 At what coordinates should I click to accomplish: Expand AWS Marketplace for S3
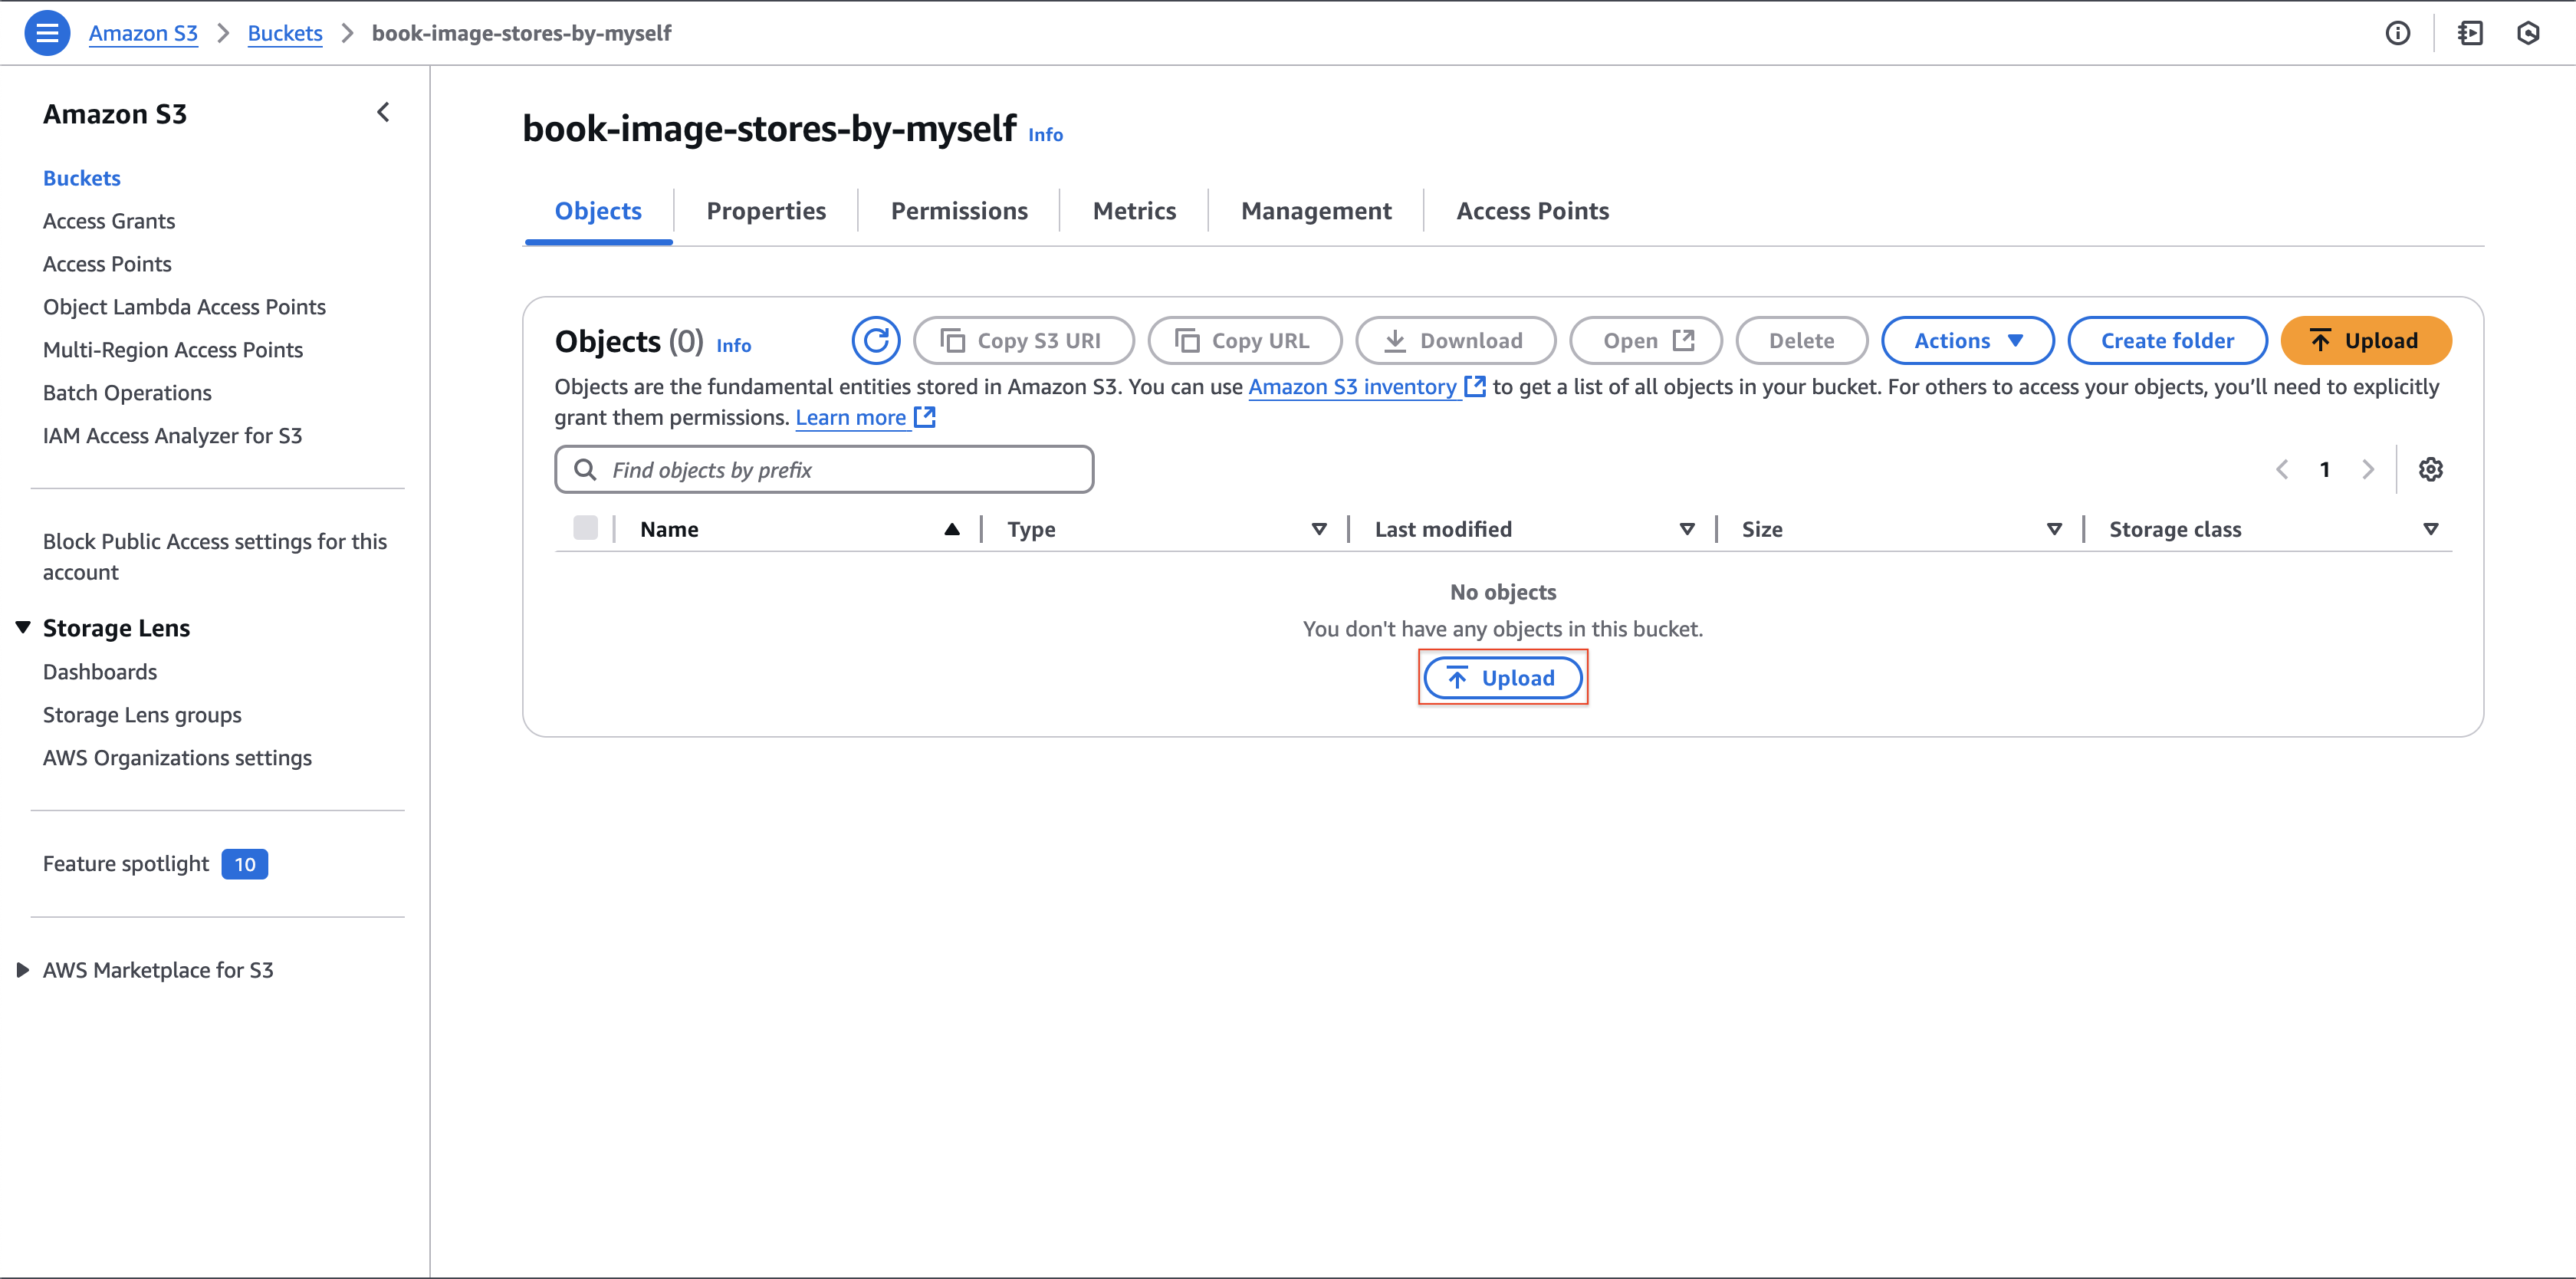tap(23, 970)
